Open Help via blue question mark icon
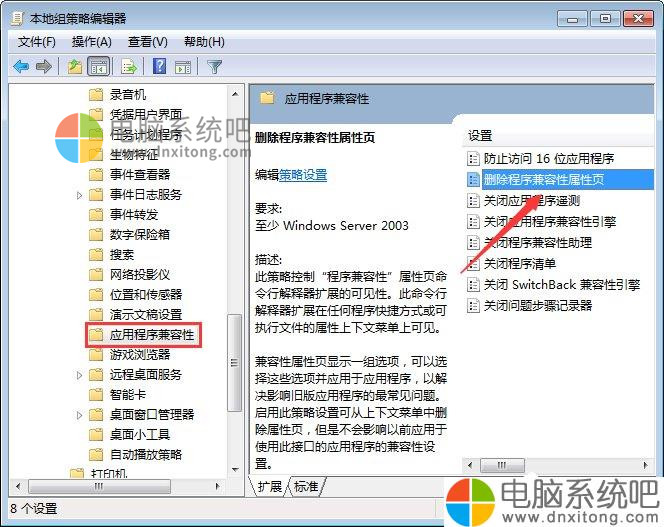 [159, 67]
